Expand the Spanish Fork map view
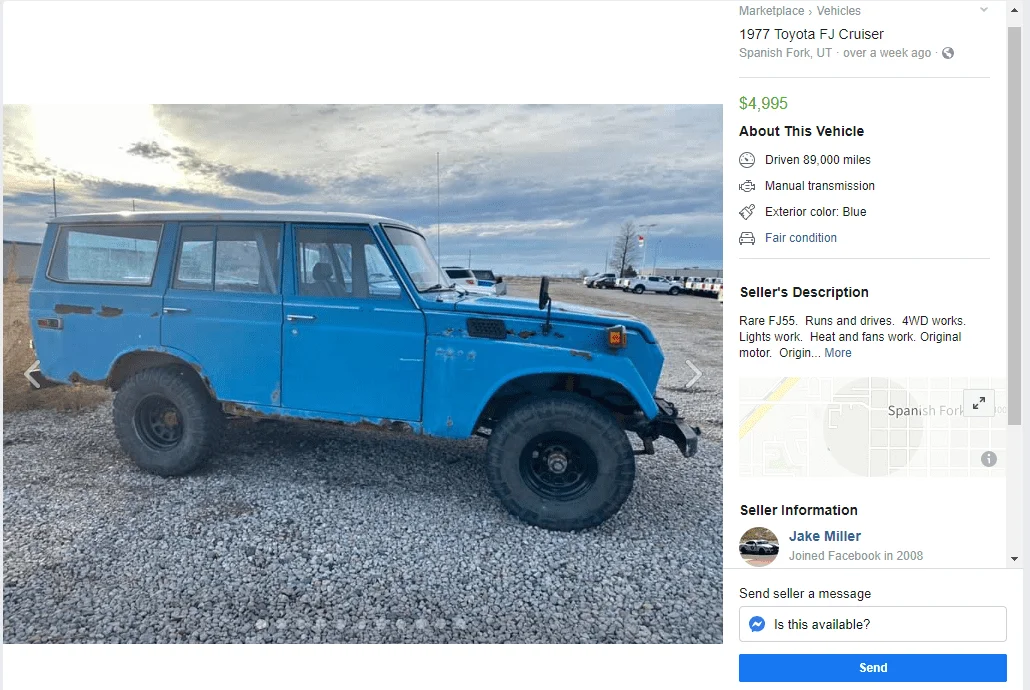 pyautogui.click(x=978, y=403)
